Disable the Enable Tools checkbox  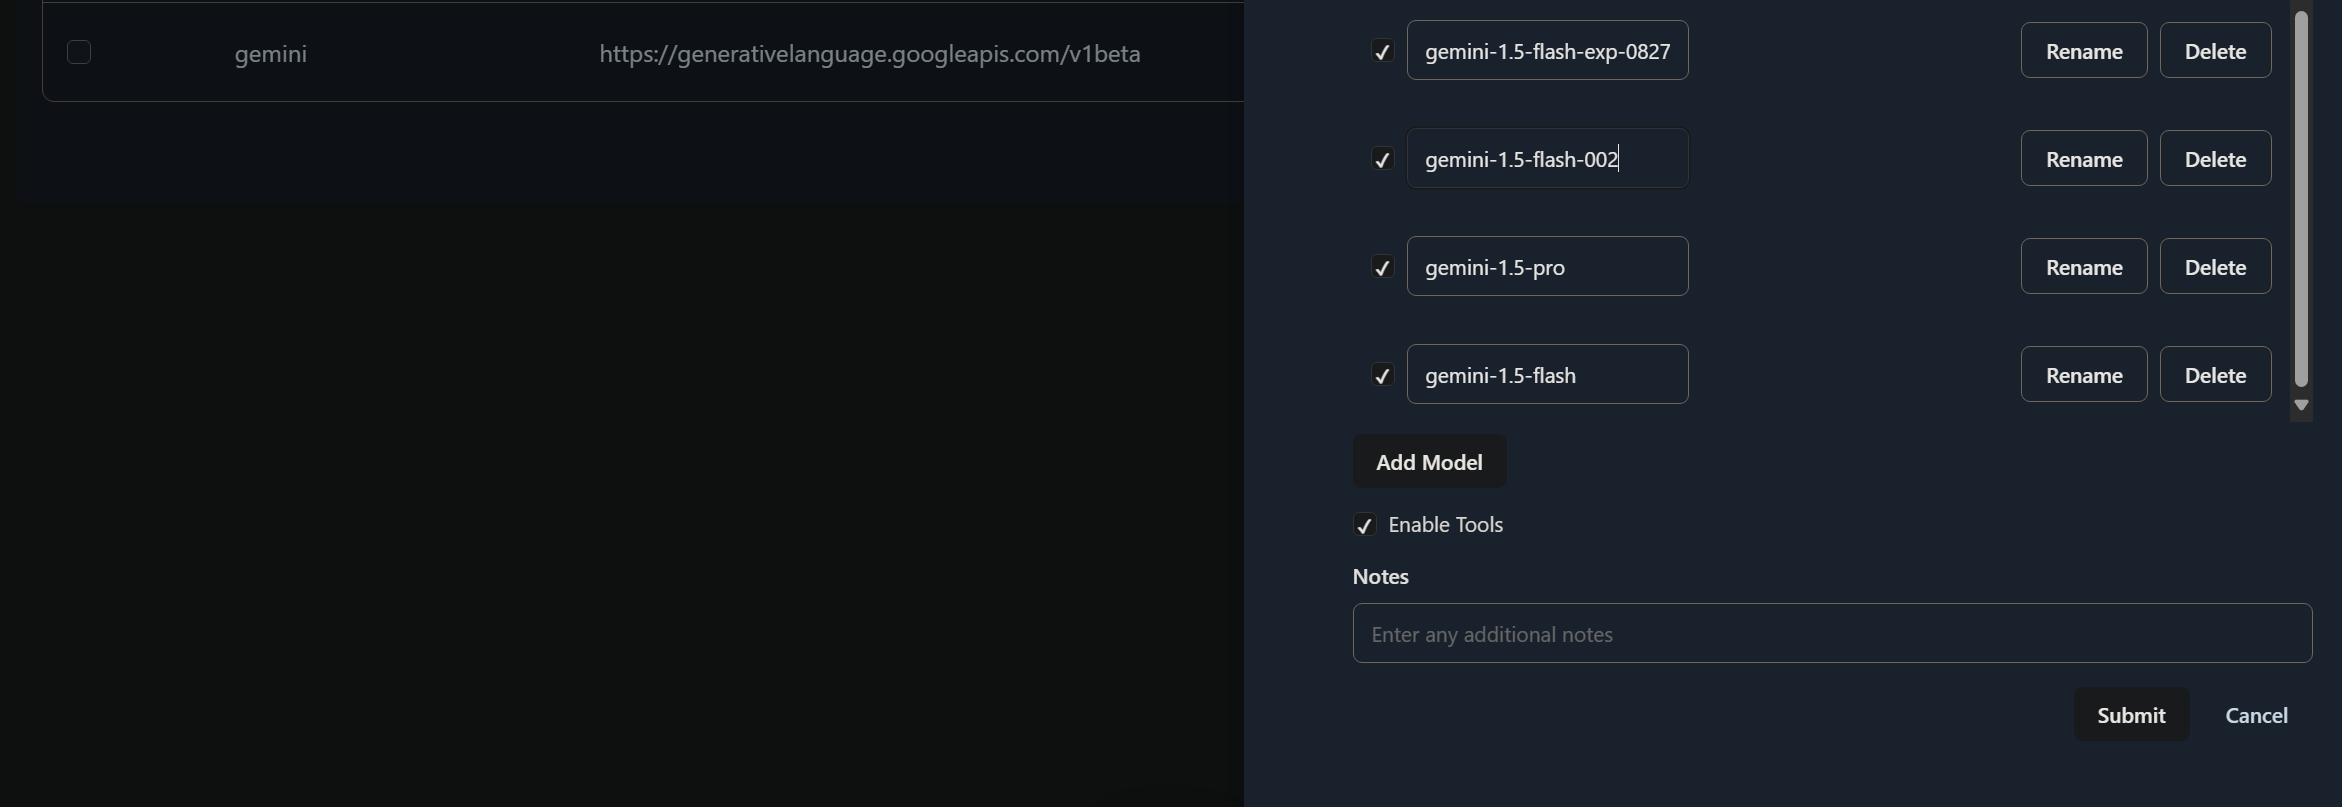(1364, 525)
